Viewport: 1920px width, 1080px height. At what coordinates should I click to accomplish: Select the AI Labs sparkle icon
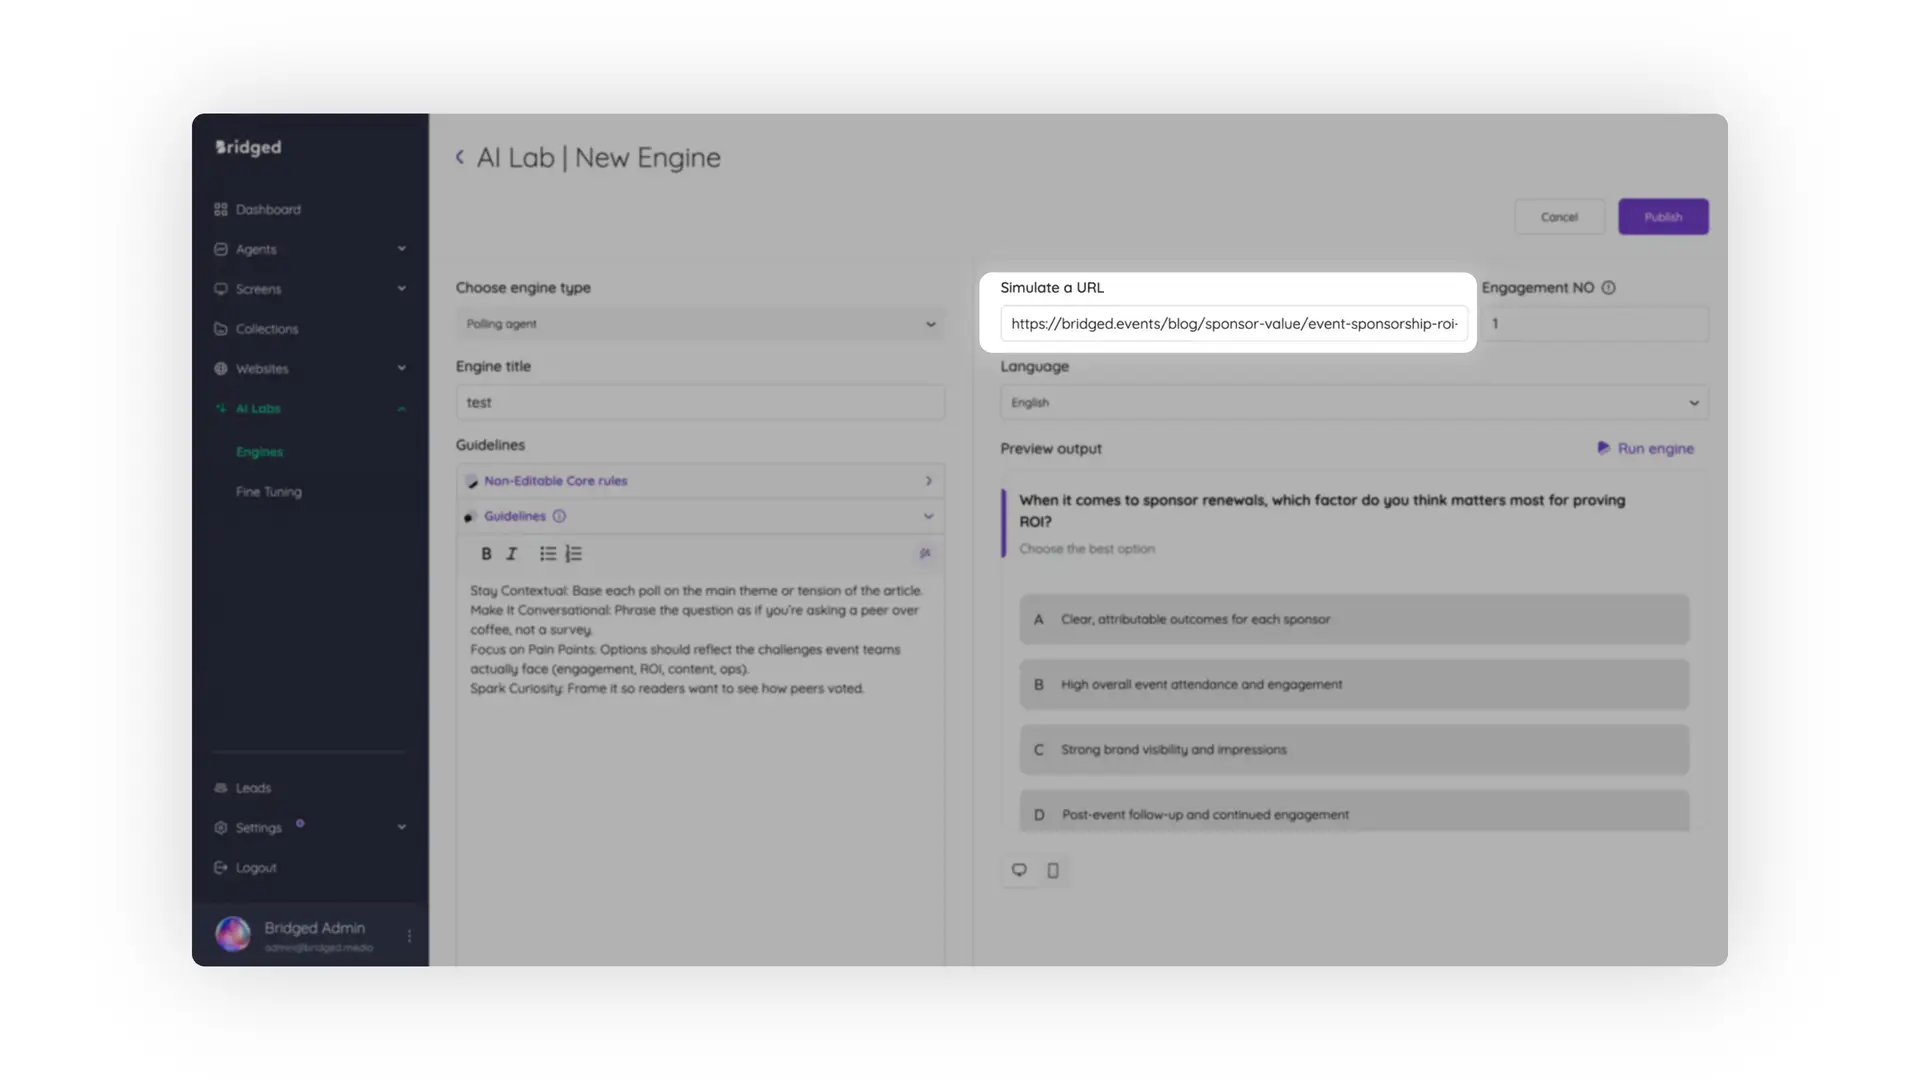click(222, 408)
